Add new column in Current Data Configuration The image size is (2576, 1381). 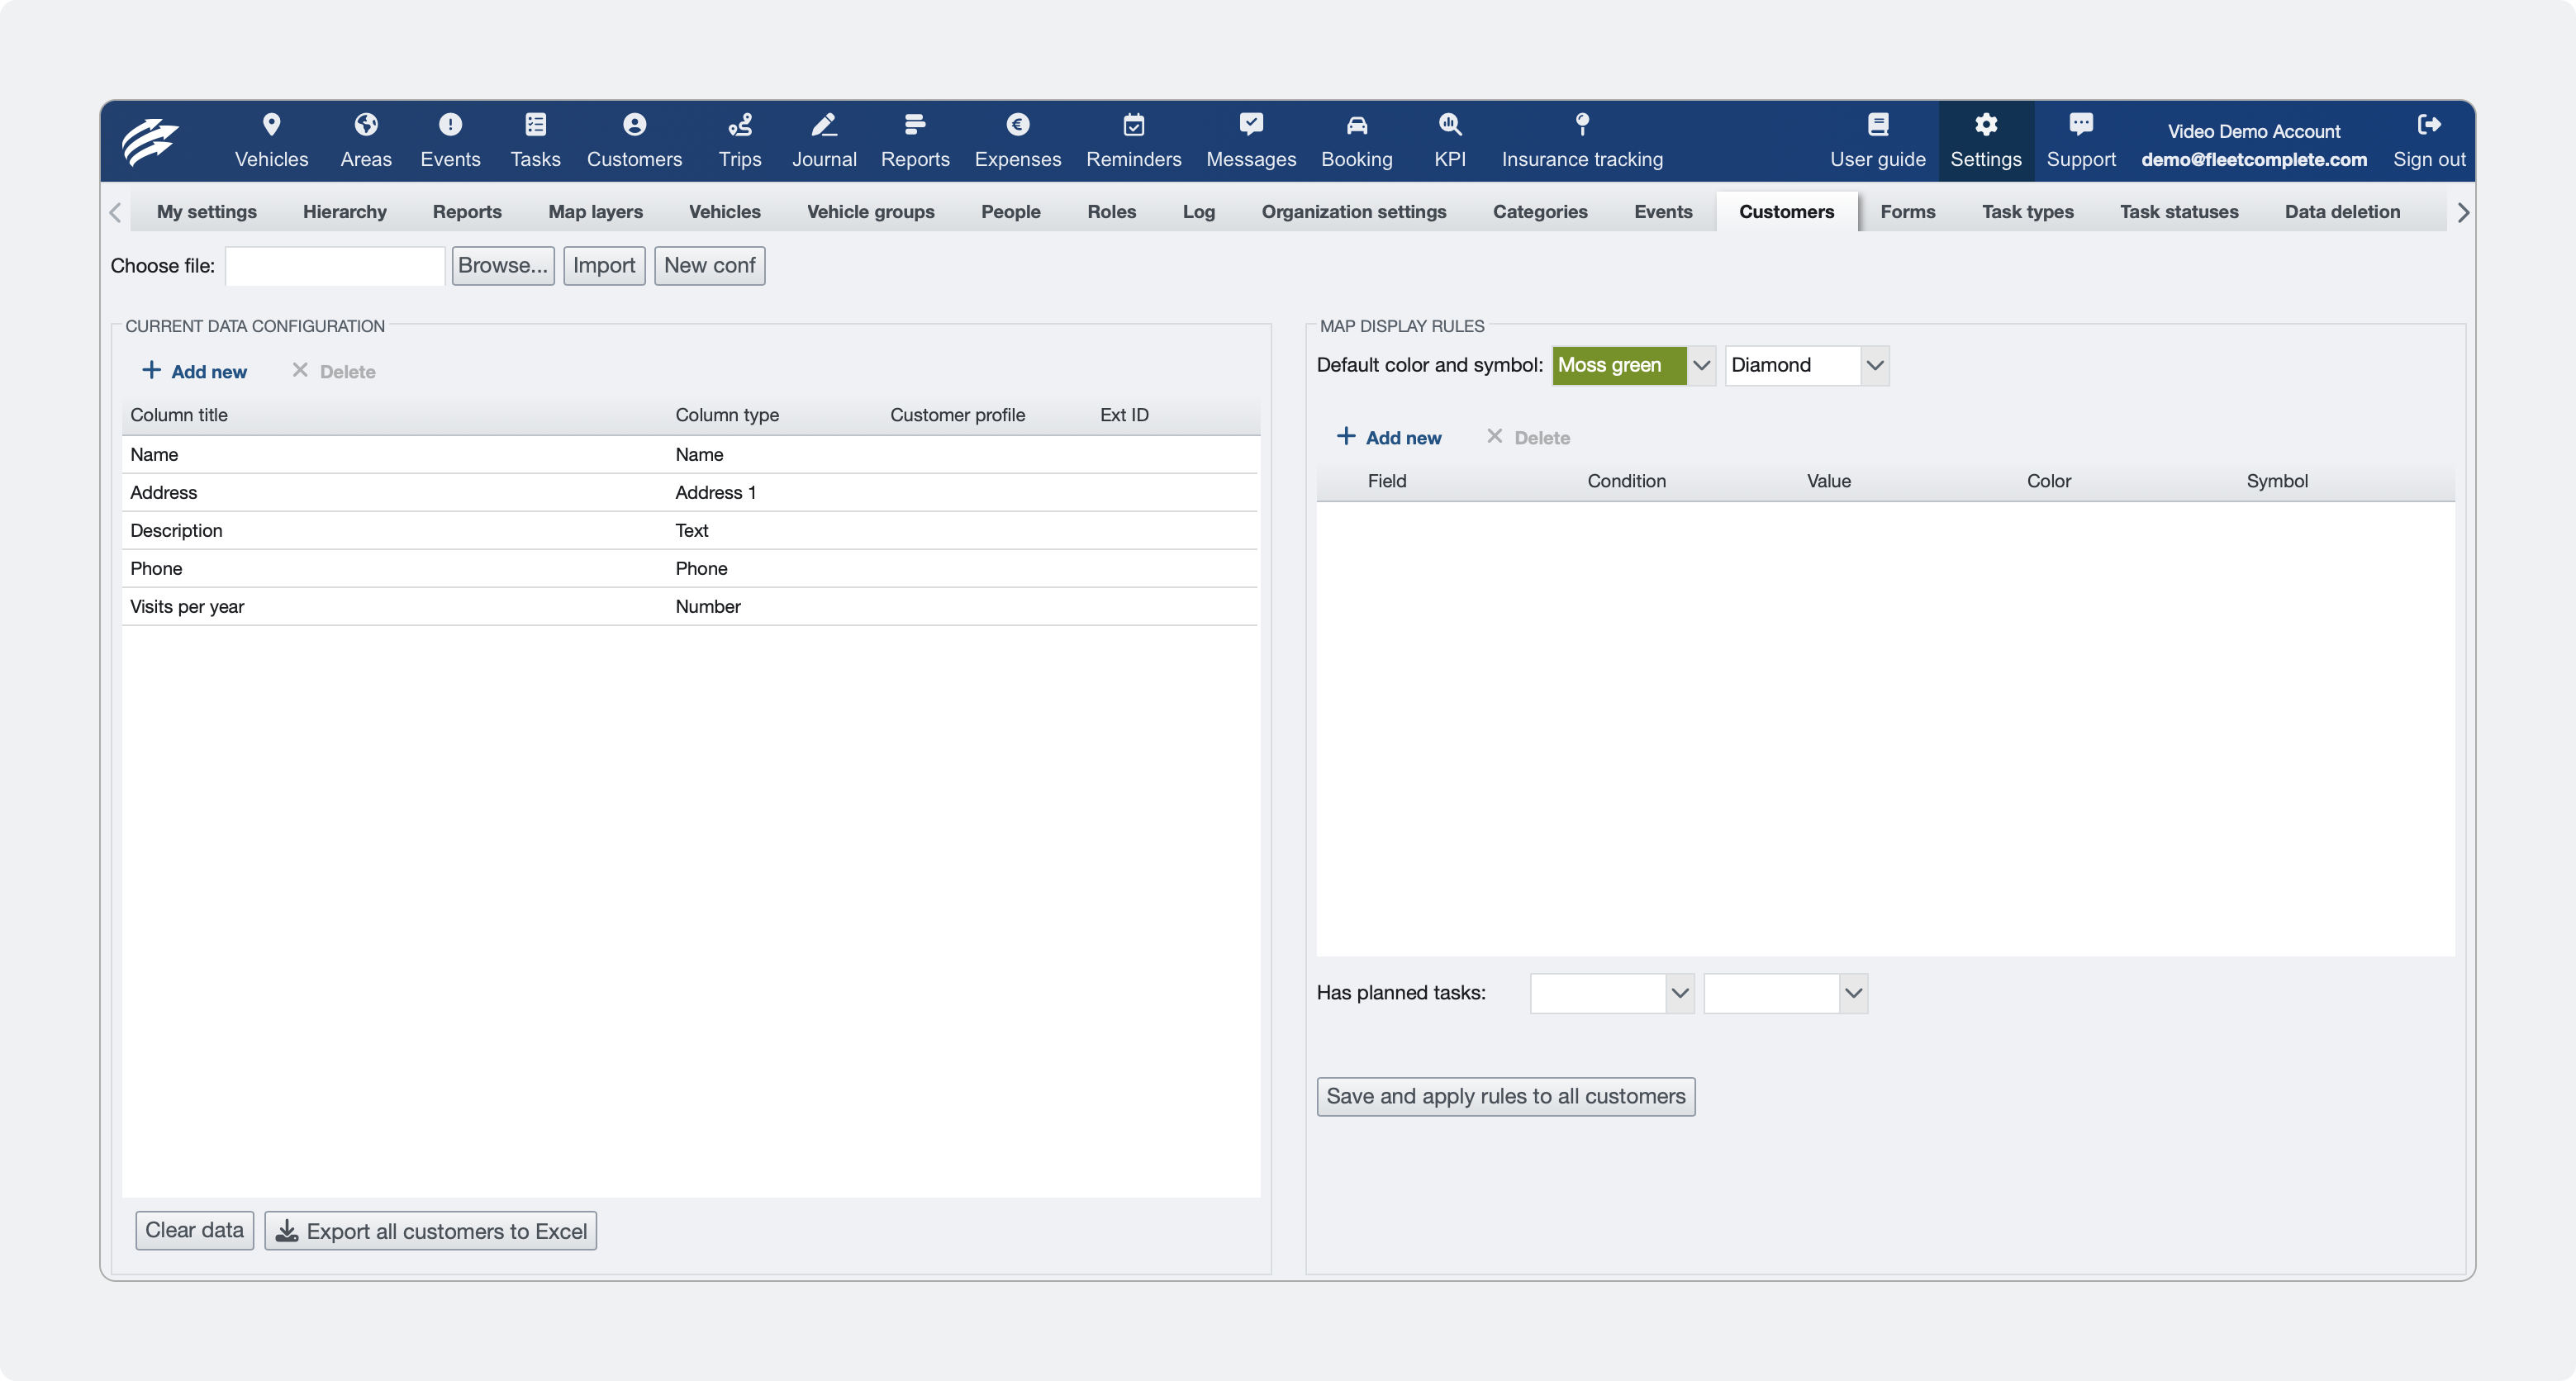[195, 371]
